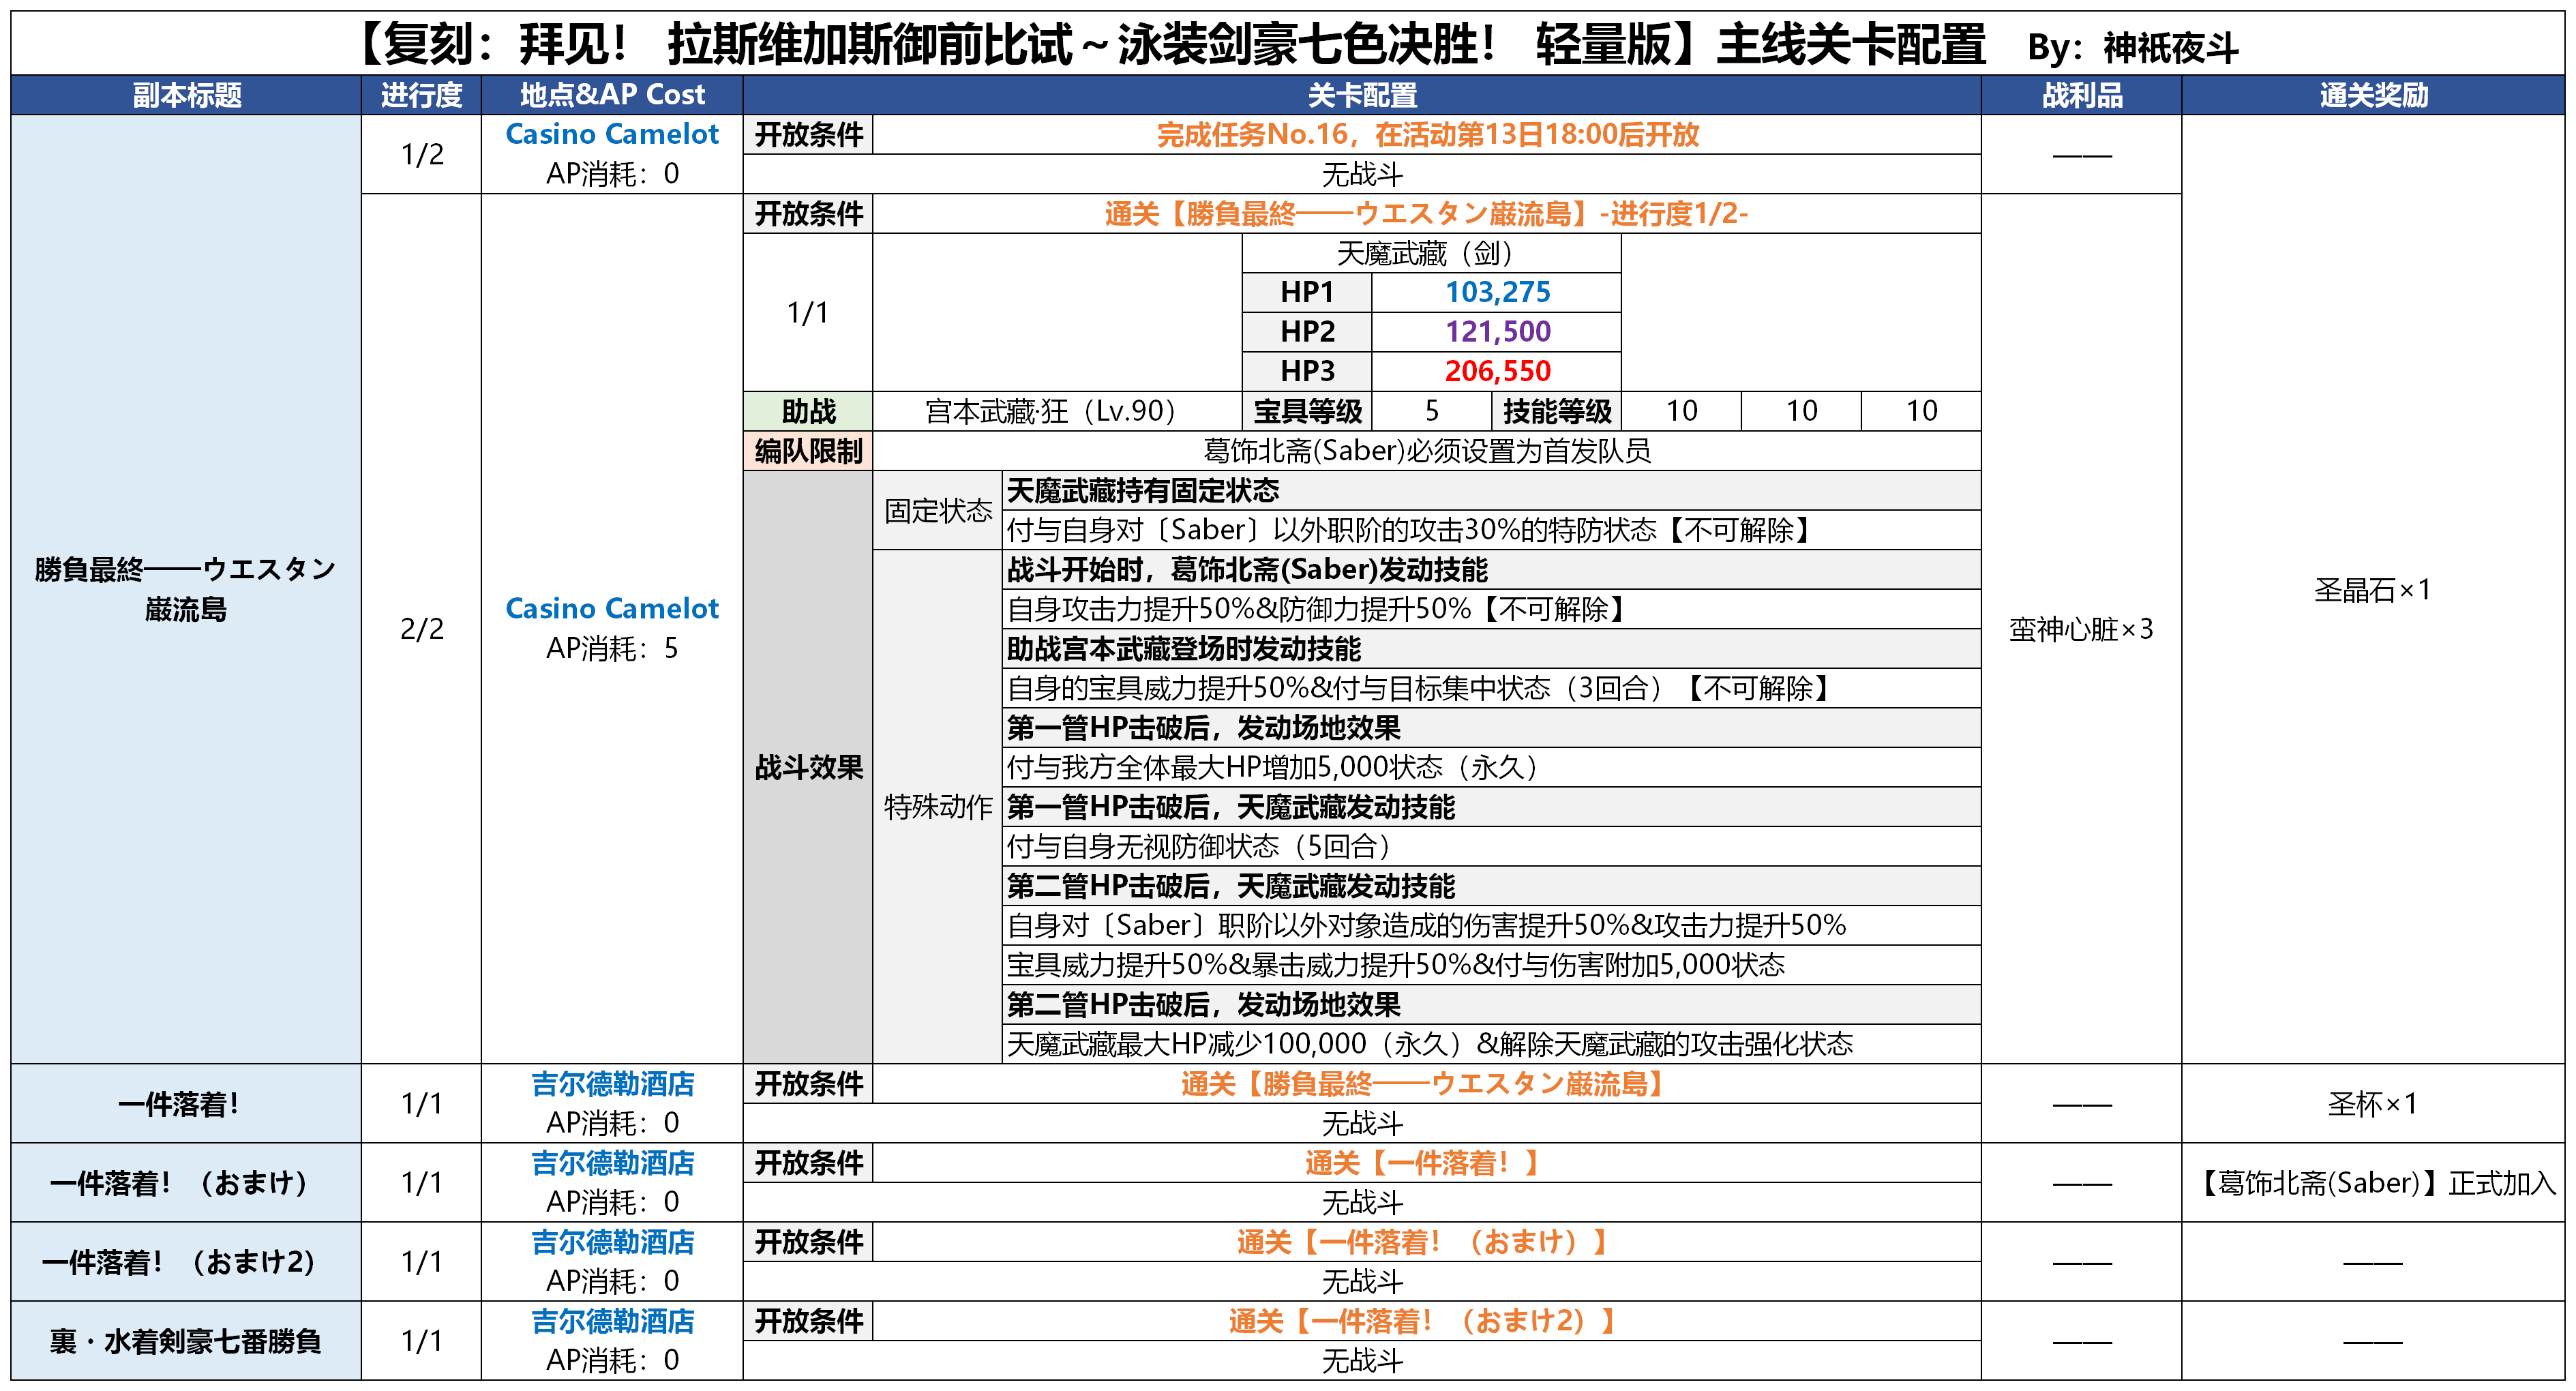Screen dimensions: 2576x1391
Task: Select the 勝負最終——ウエスタン巌流島 title cell
Action: pyautogui.click(x=186, y=589)
